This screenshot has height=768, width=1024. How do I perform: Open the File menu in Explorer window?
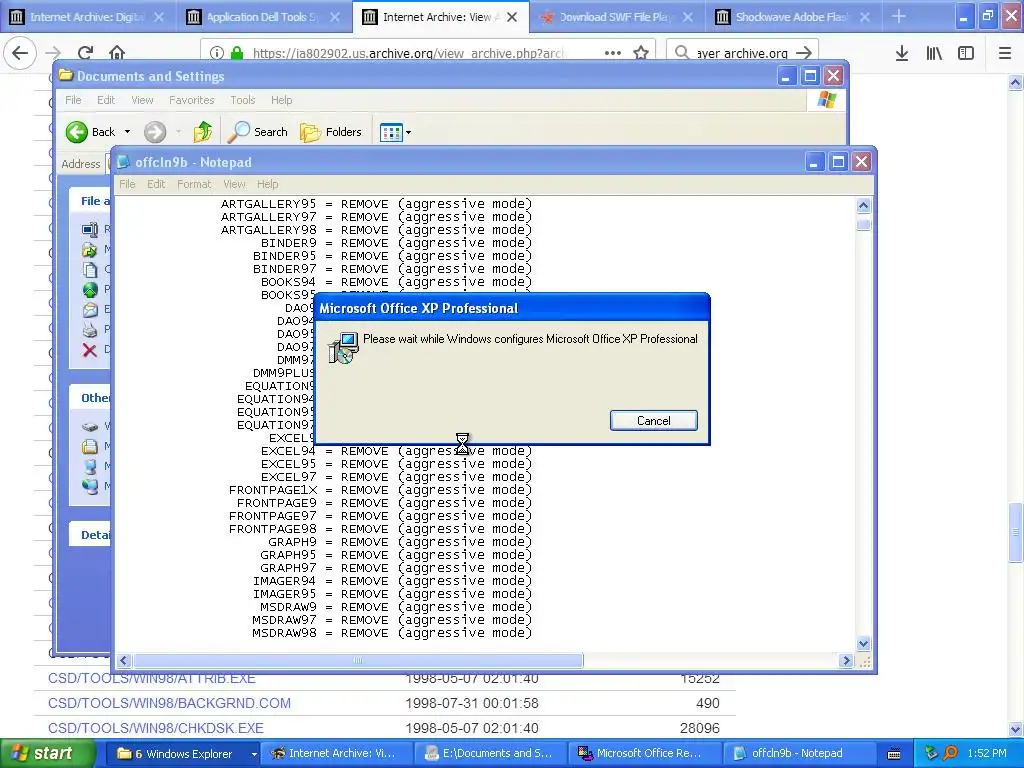pos(73,100)
